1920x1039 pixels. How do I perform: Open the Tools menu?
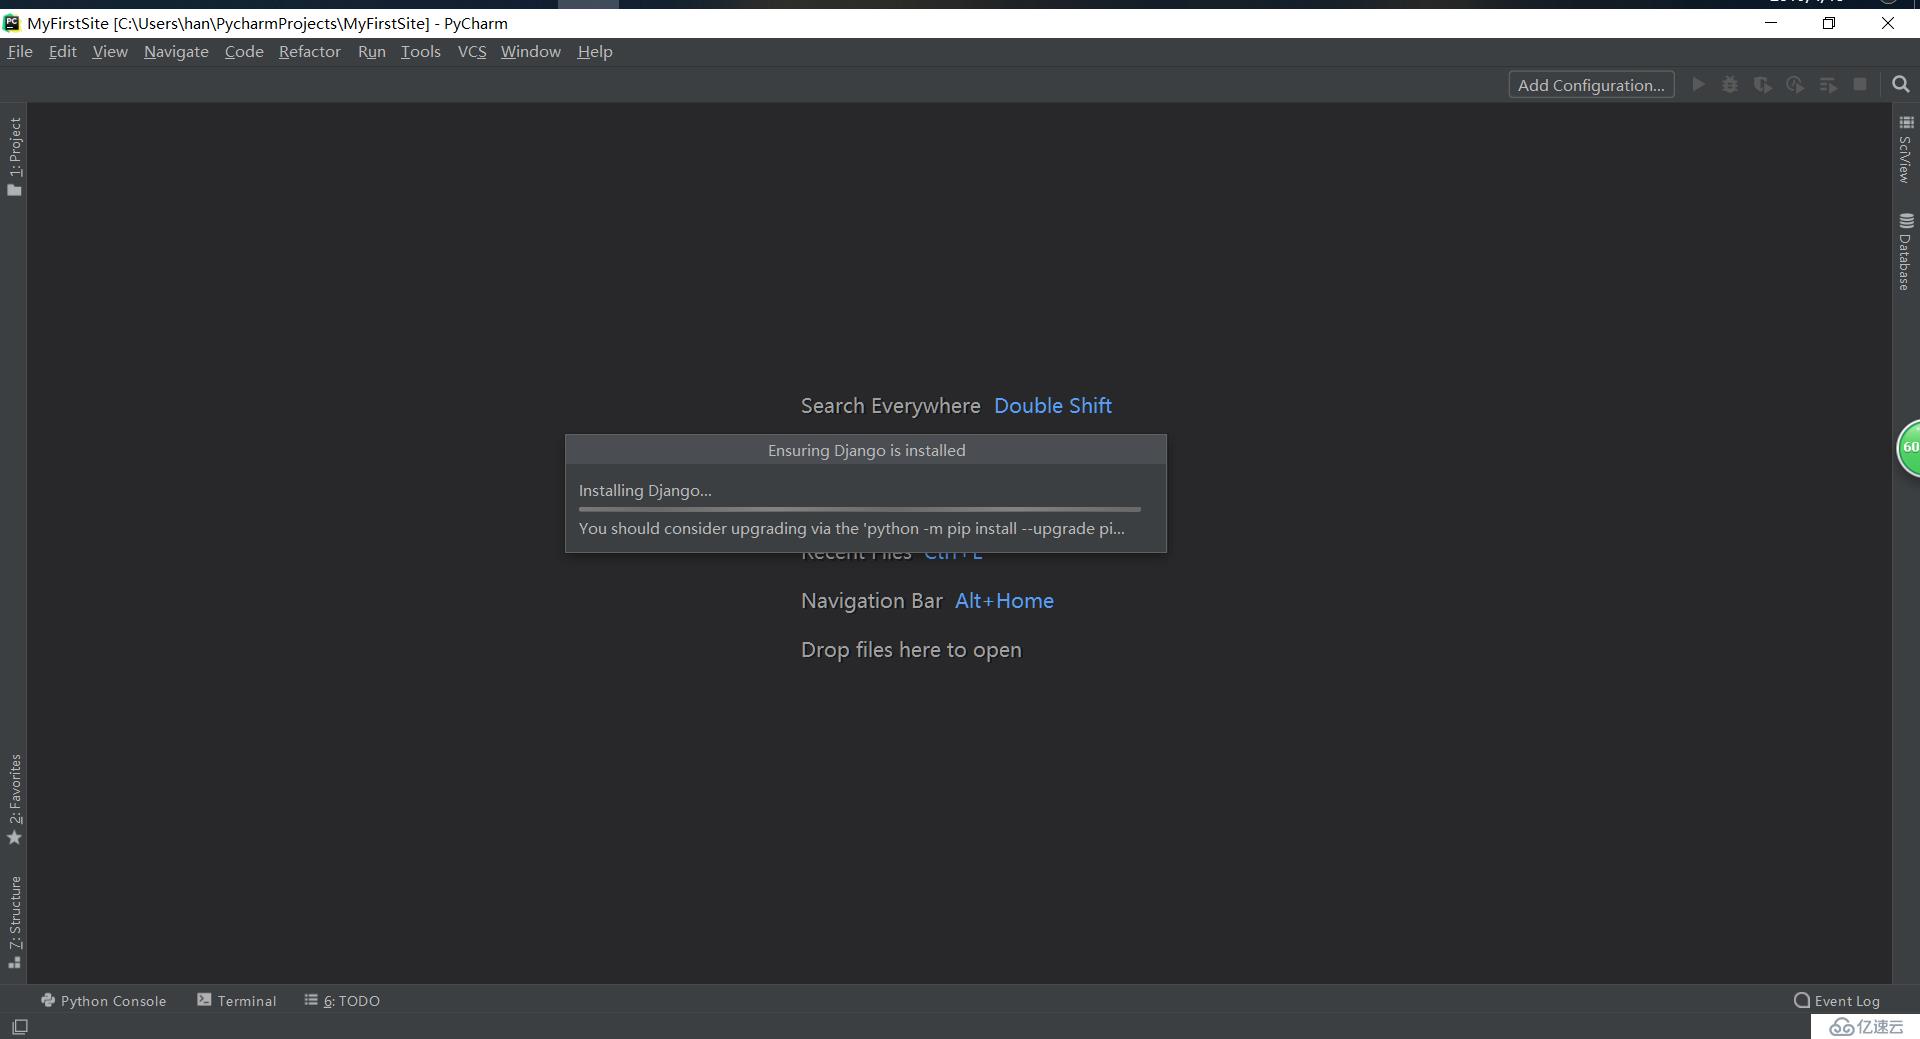[x=421, y=52]
